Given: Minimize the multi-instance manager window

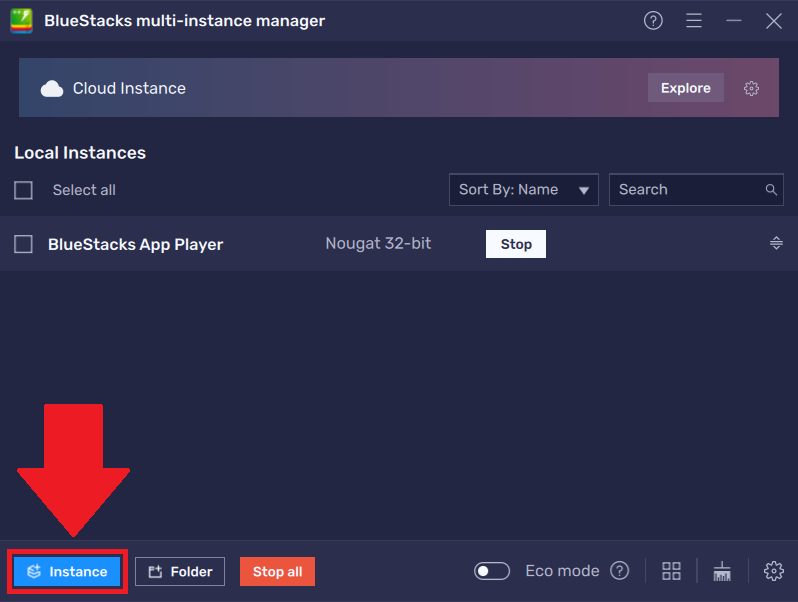Looking at the screenshot, I should [733, 21].
